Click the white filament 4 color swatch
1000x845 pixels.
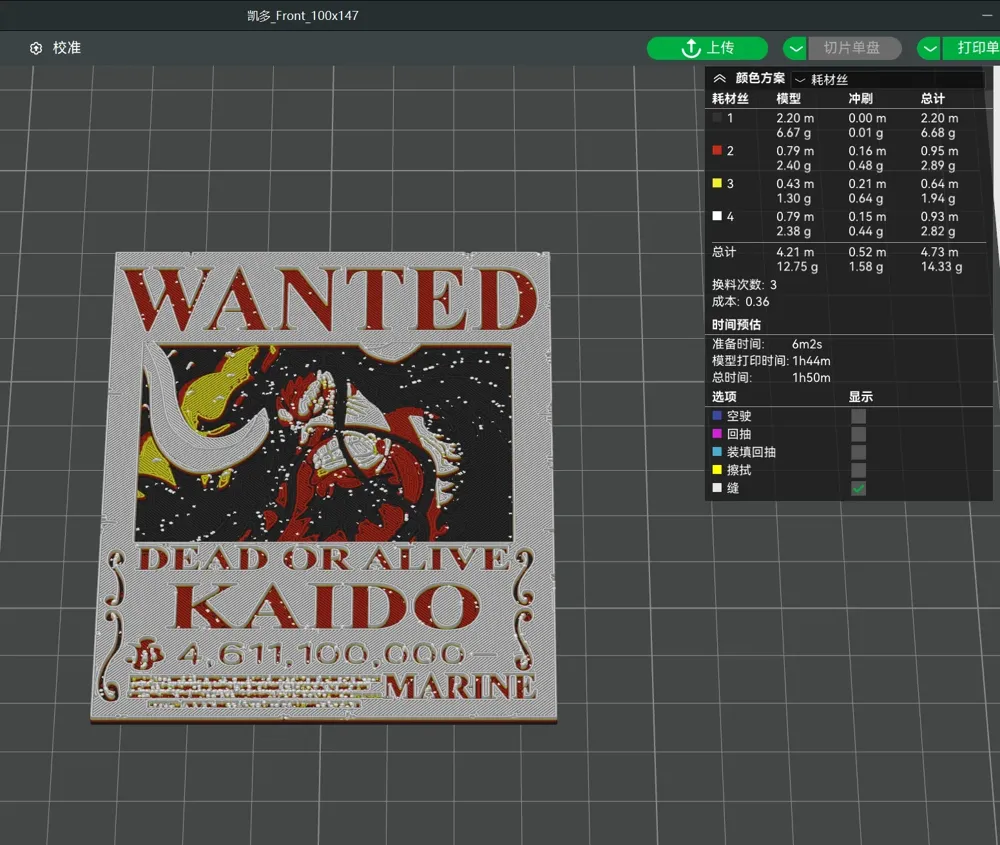[x=717, y=217]
